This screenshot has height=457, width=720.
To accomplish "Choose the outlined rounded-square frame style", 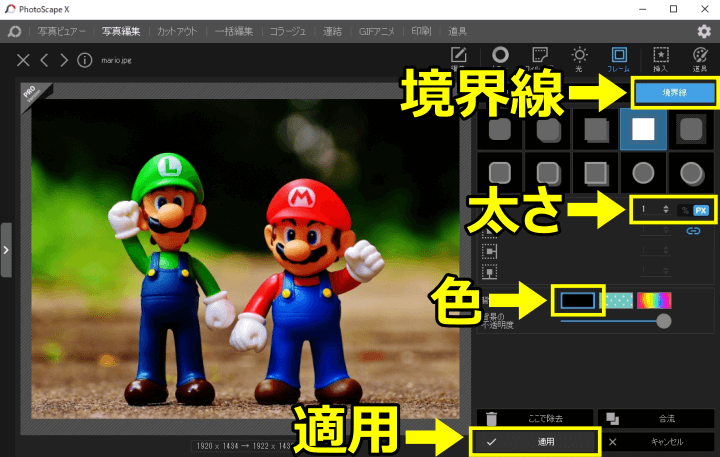I will [500, 173].
